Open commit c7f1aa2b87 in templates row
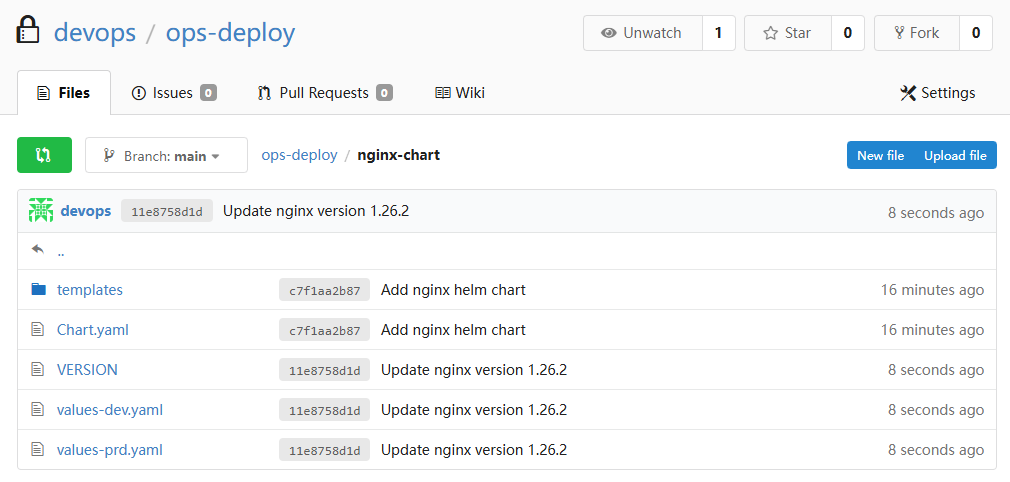Screen dimensions: 1010x482 pyautogui.click(x=325, y=290)
